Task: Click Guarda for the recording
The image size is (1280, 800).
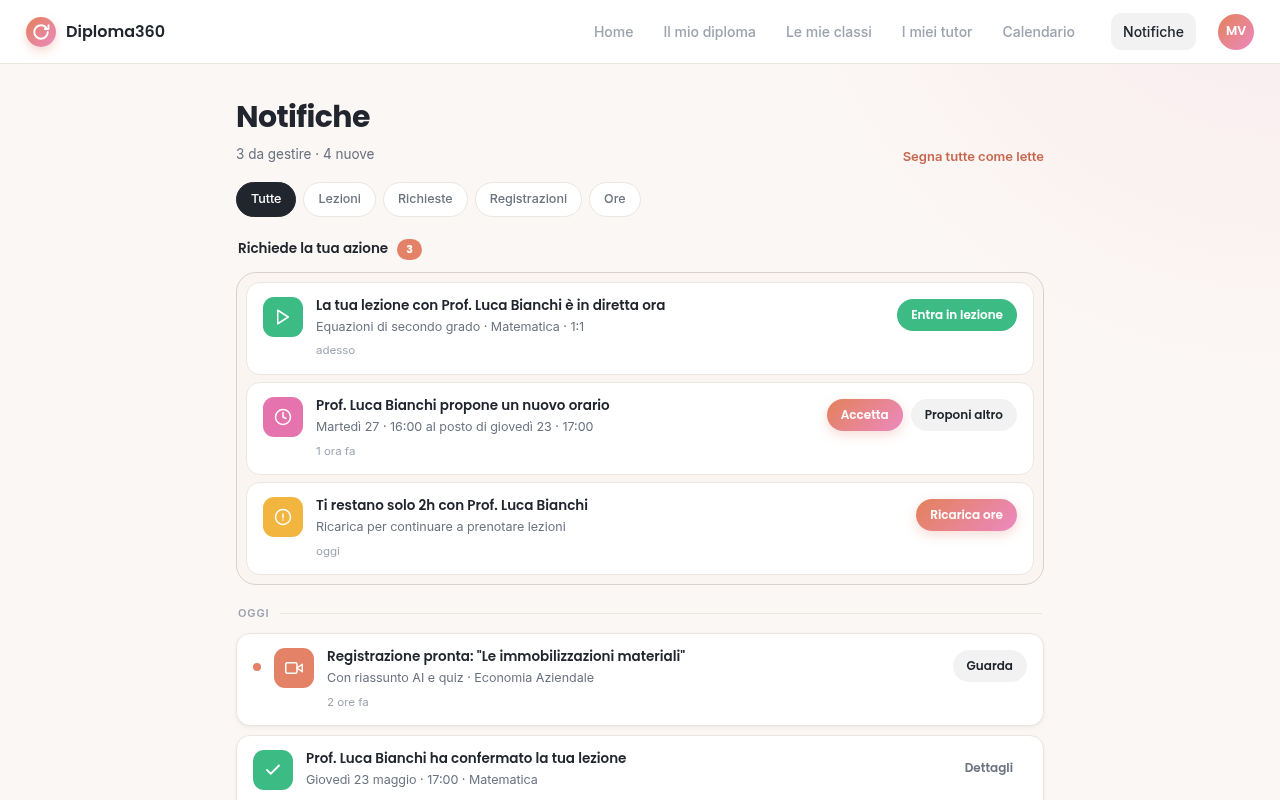Action: (x=990, y=666)
